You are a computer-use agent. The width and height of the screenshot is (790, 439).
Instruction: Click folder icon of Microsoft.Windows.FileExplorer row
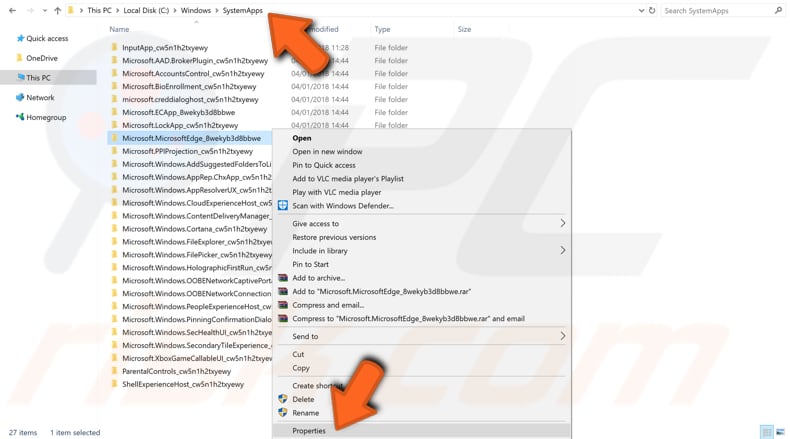tap(114, 242)
